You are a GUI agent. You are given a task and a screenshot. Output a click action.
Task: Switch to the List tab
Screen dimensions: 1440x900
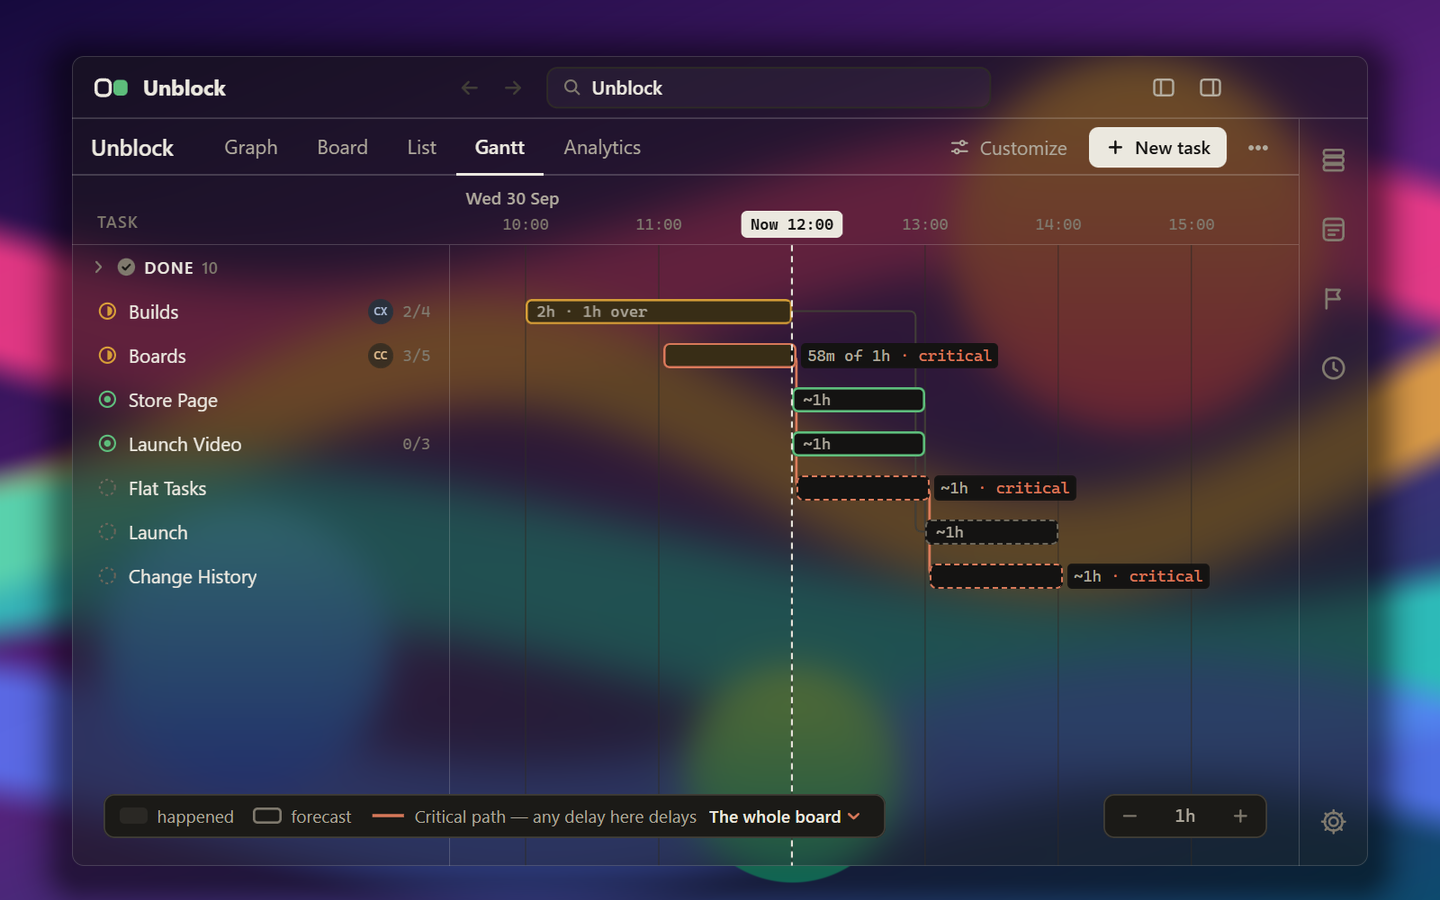[x=421, y=147]
